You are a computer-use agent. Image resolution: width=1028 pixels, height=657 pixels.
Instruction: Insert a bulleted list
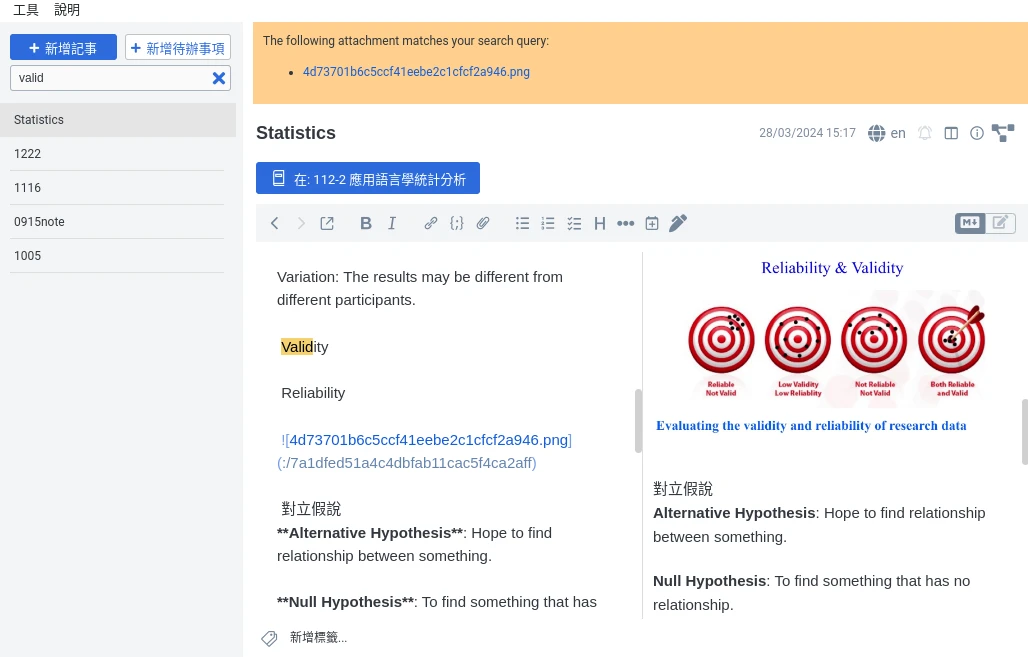(522, 223)
